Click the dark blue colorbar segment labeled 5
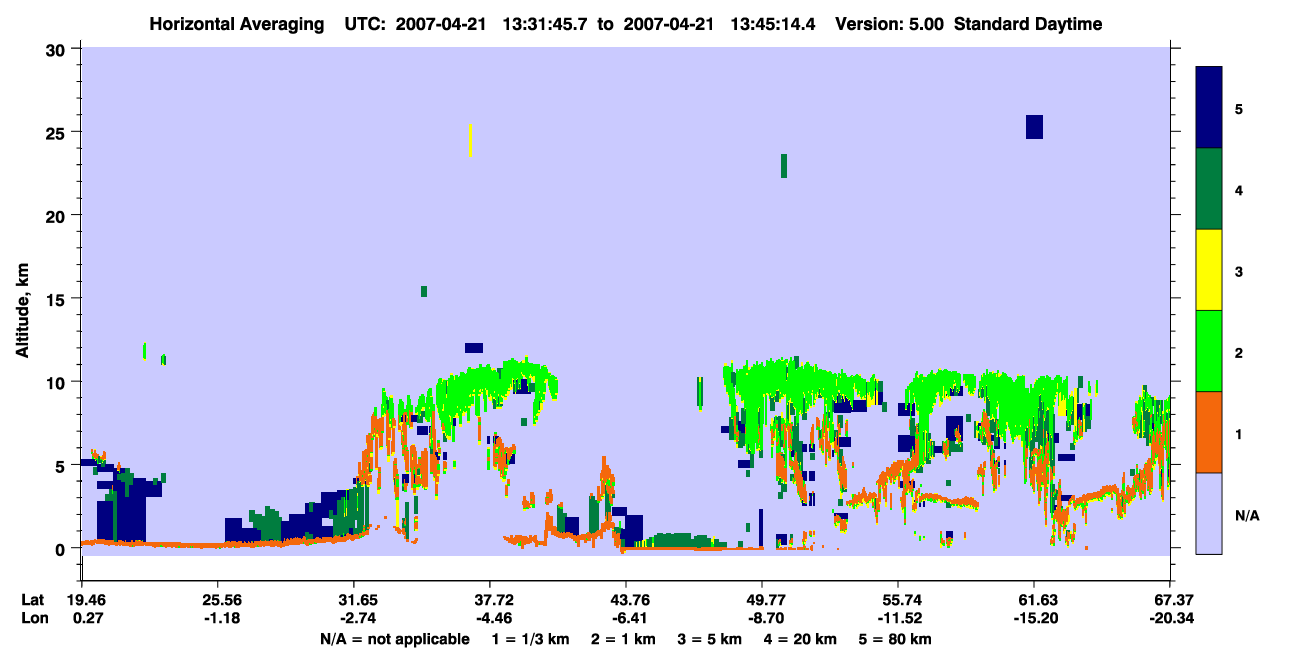The image size is (1300, 667). coord(1209,108)
